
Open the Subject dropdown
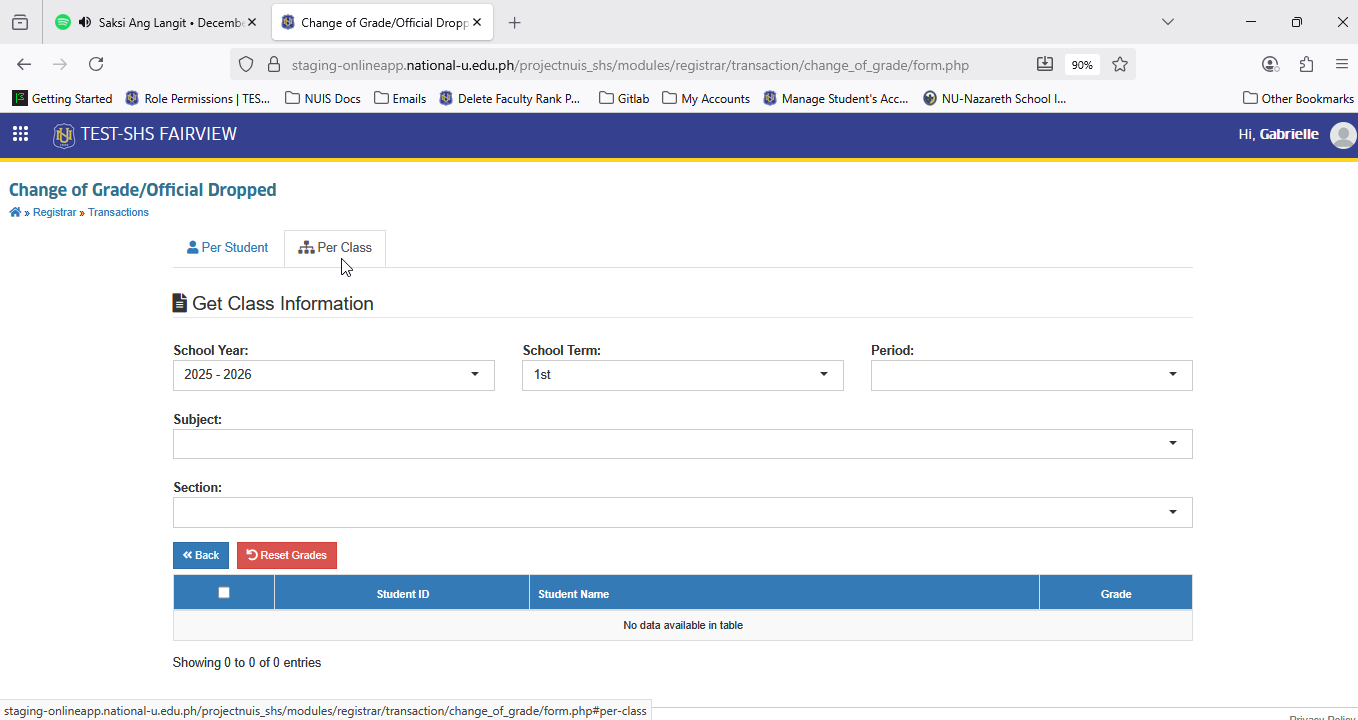(683, 444)
